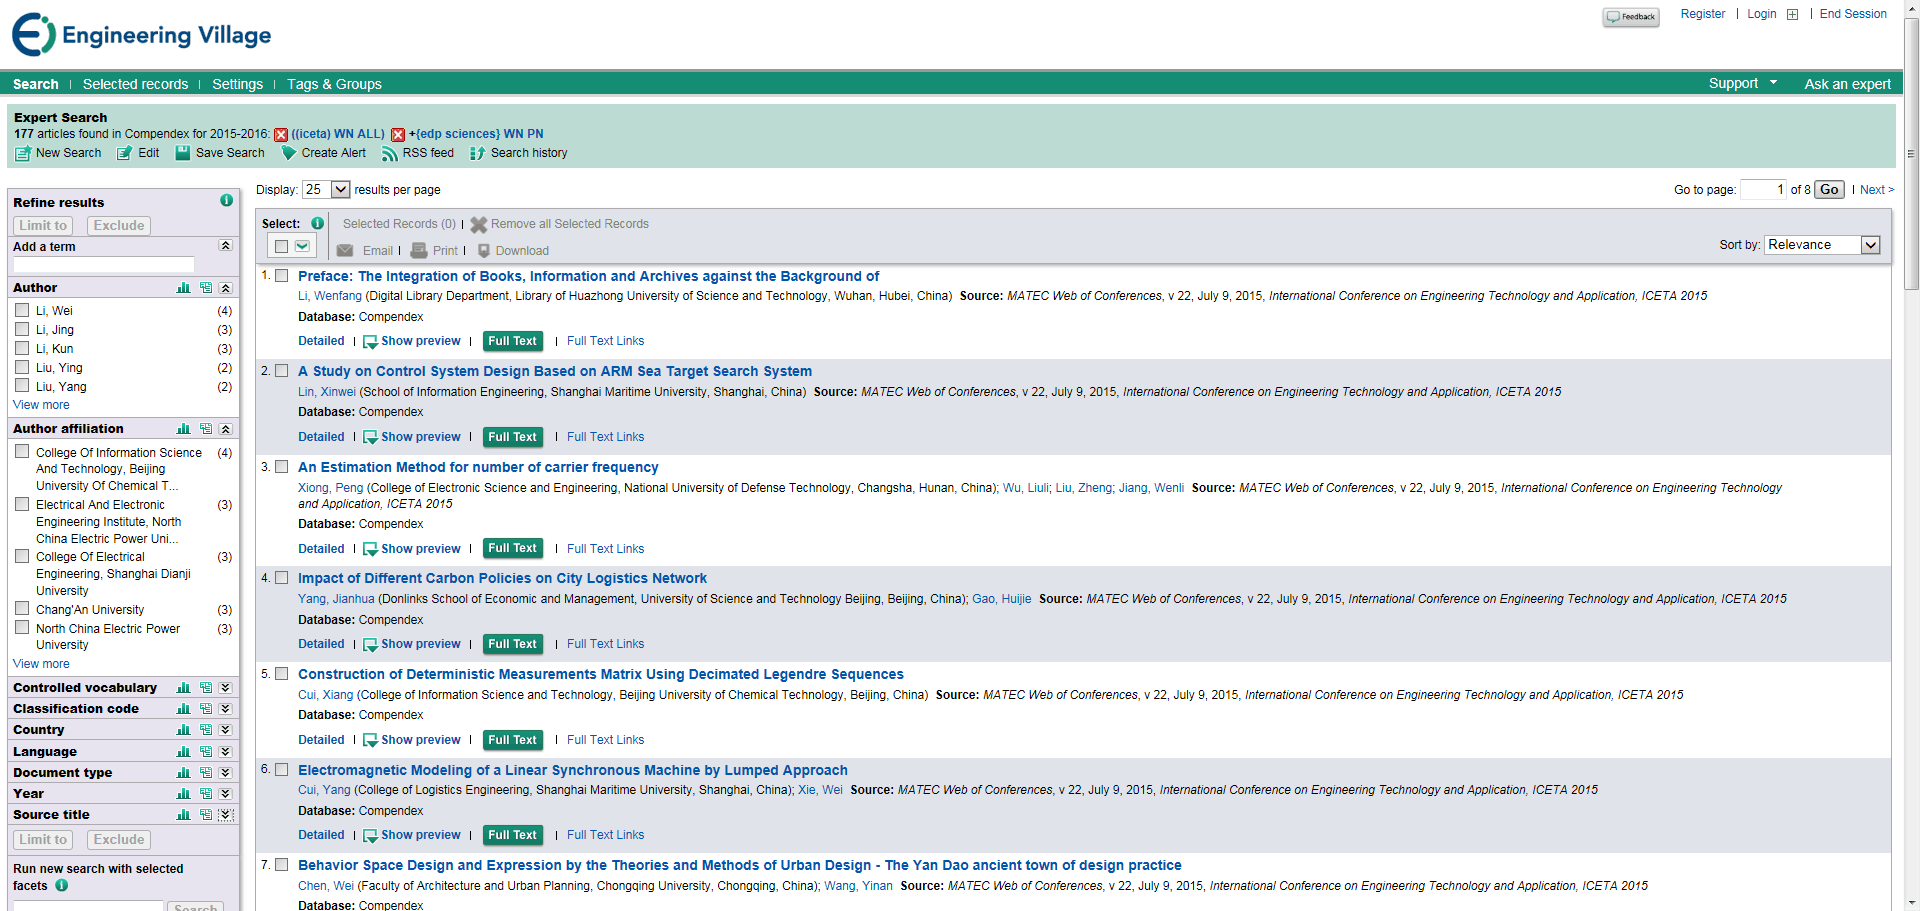Export Source title facet data icon
The image size is (1920, 911).
pyautogui.click(x=205, y=815)
